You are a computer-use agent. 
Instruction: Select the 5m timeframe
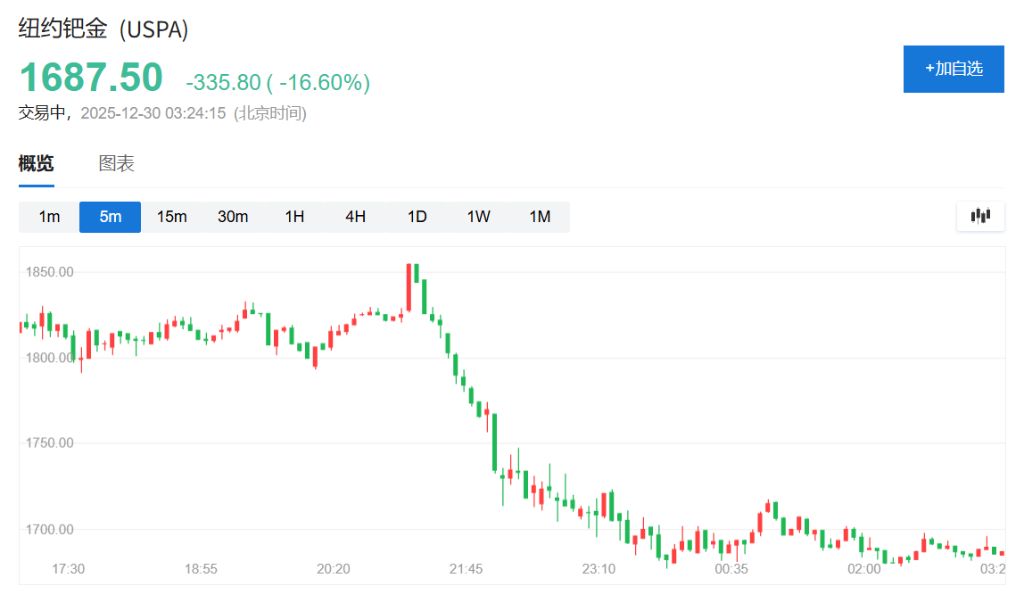pos(110,217)
